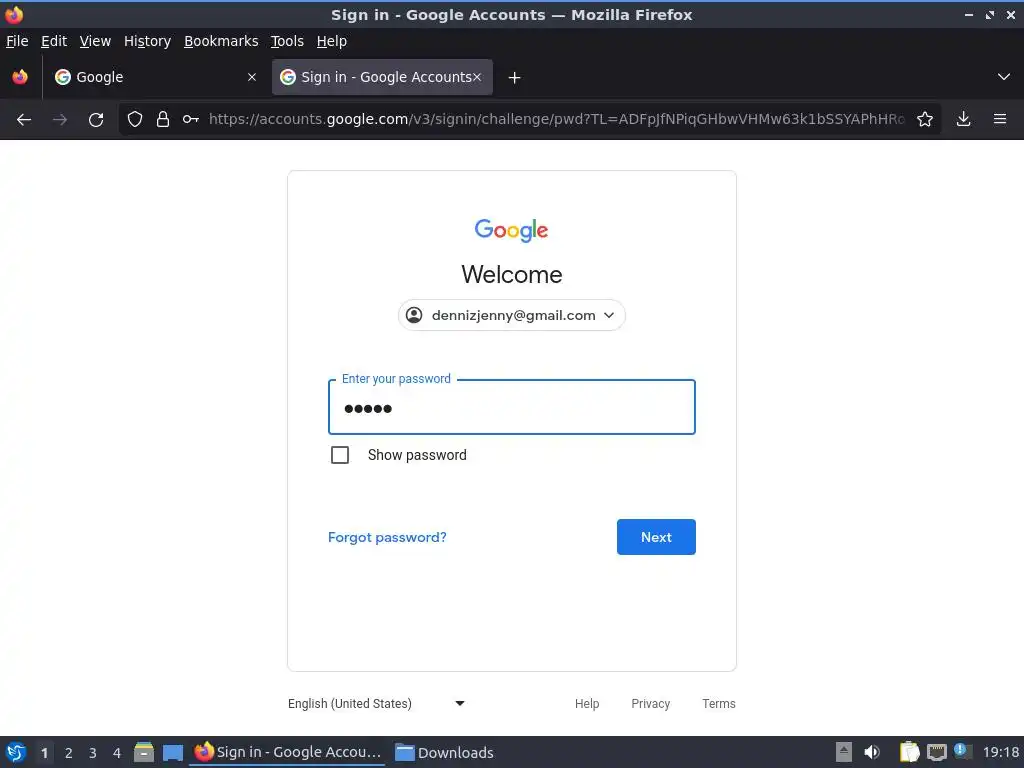Click the removable media tray icon
This screenshot has height=768, width=1024.
tap(844, 752)
